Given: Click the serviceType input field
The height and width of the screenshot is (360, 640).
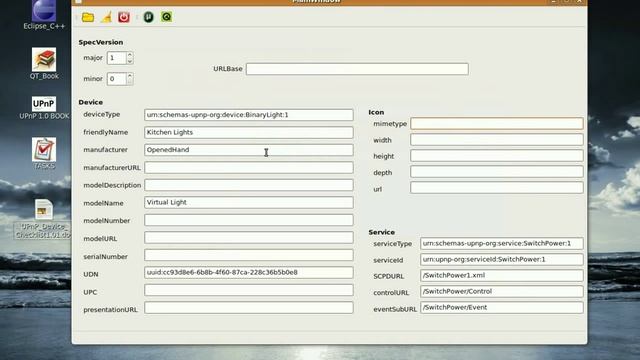Looking at the screenshot, I should [502, 243].
